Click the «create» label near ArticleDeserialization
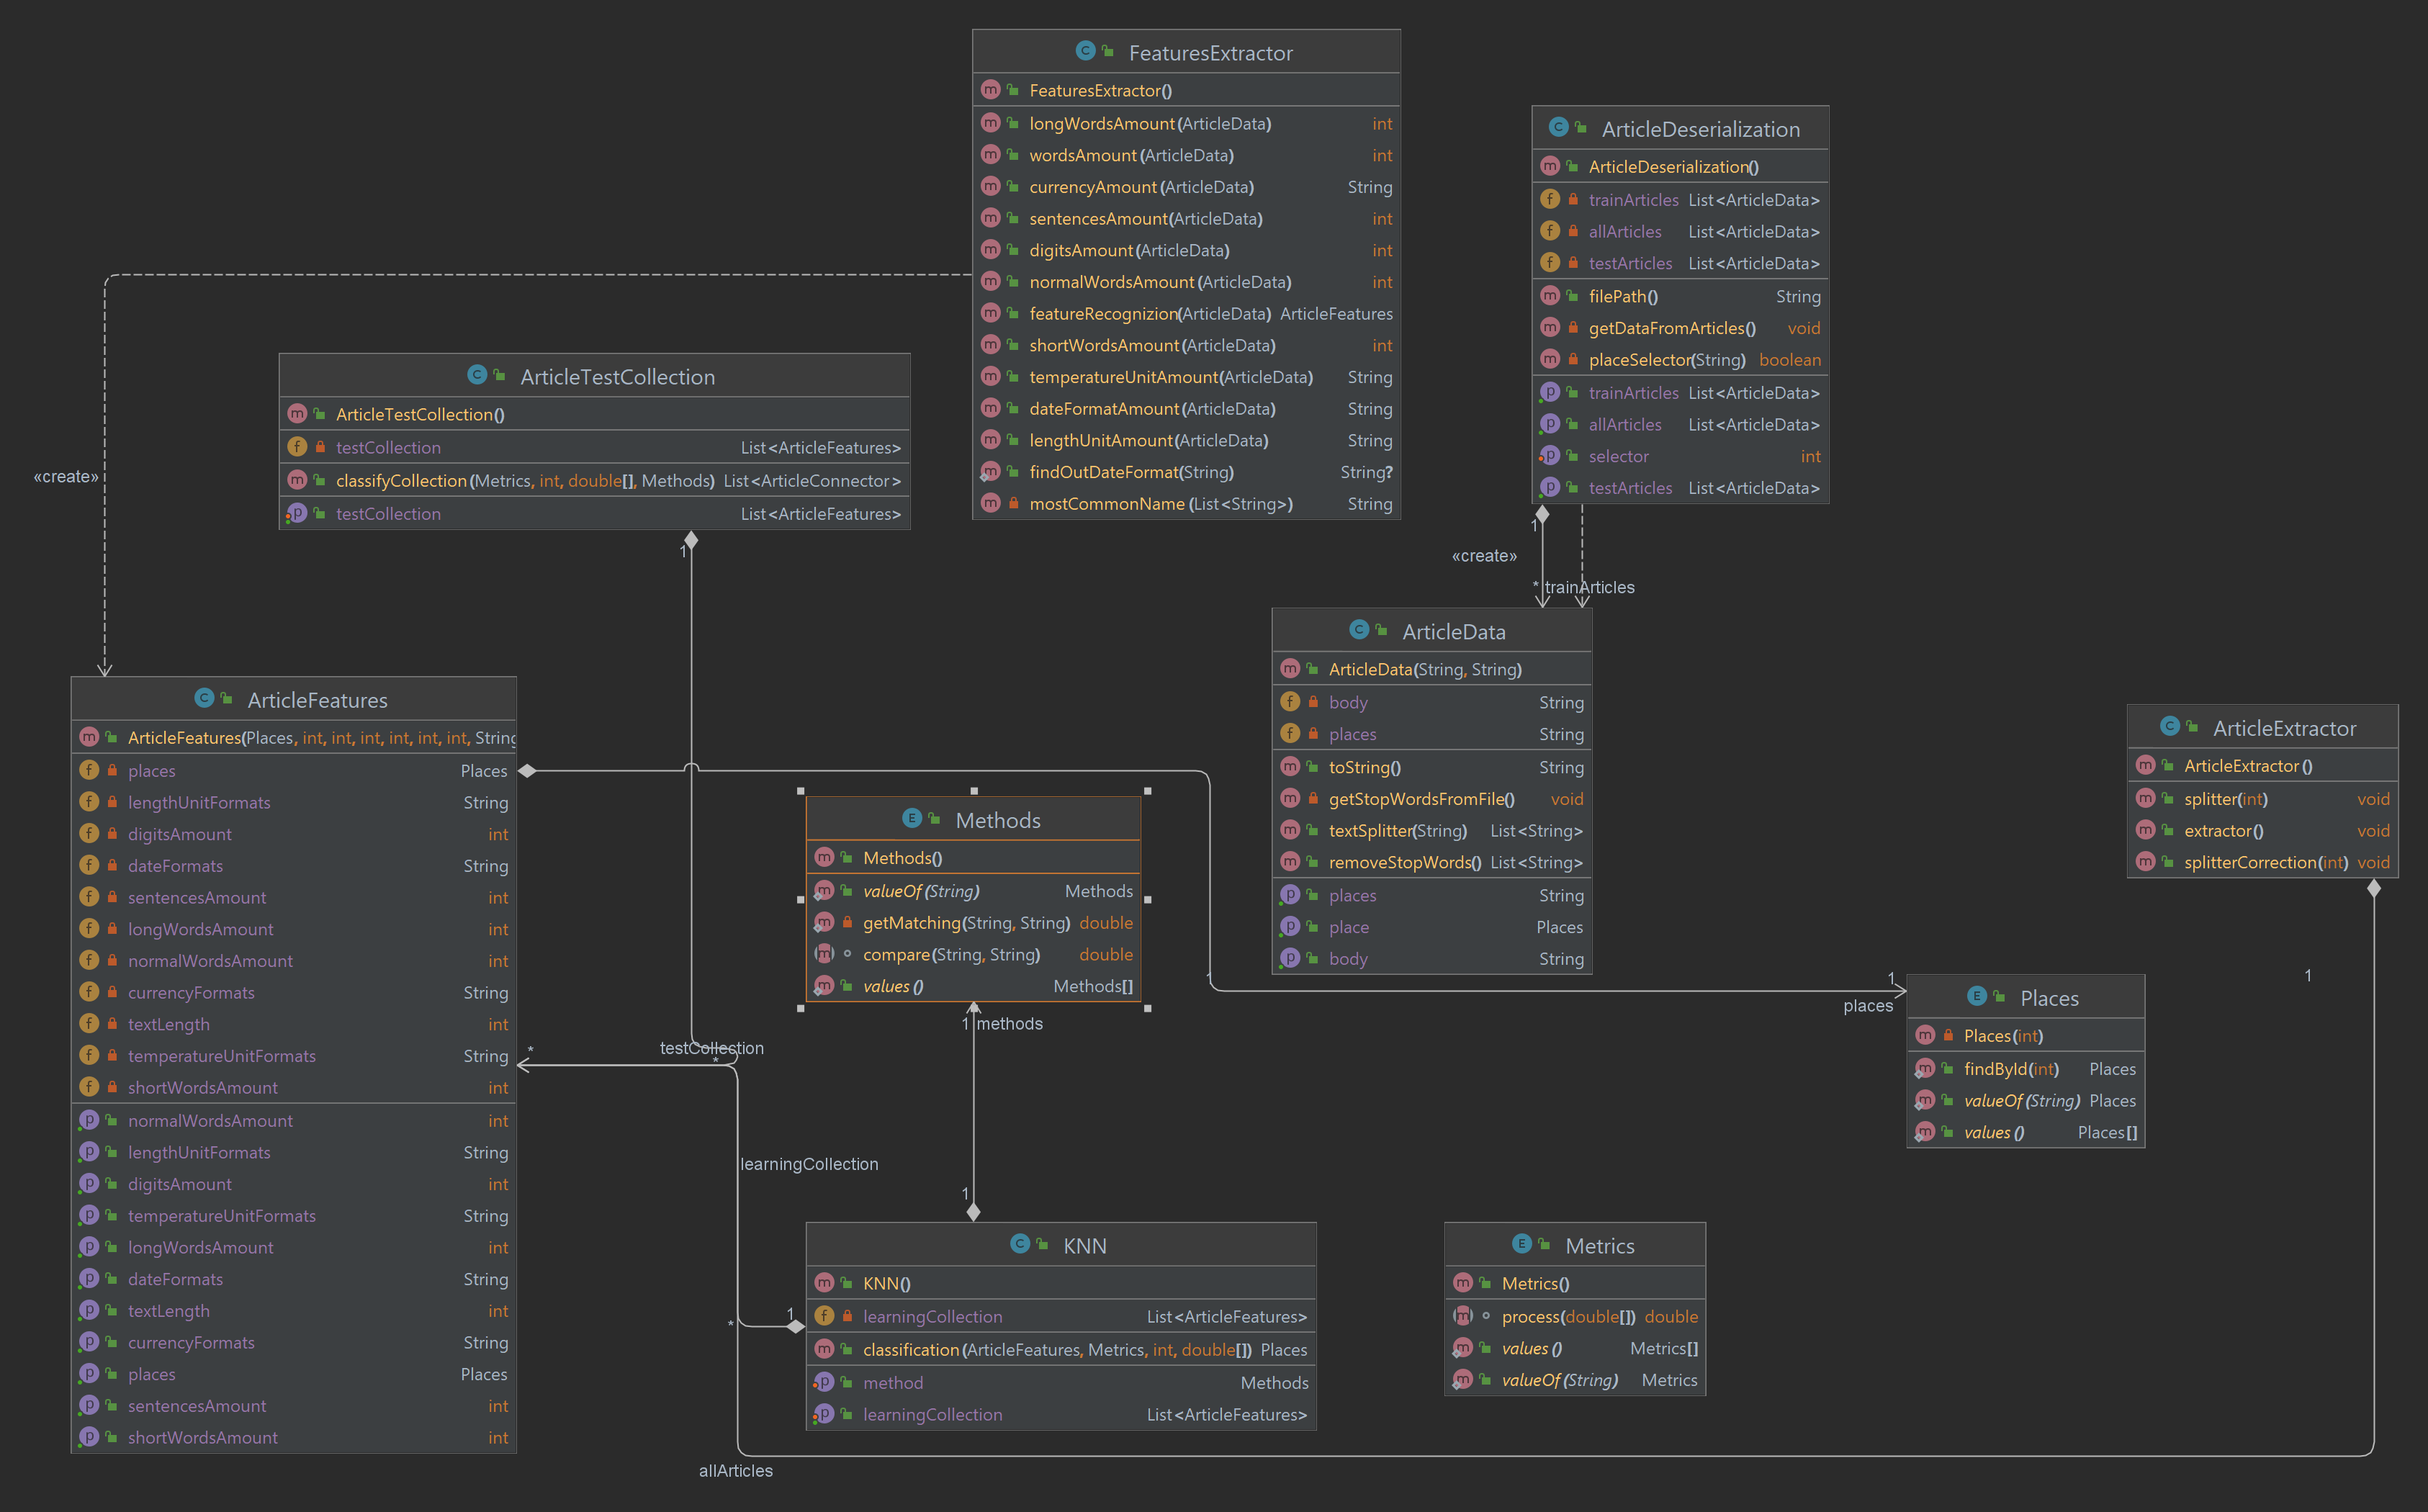 1484,556
